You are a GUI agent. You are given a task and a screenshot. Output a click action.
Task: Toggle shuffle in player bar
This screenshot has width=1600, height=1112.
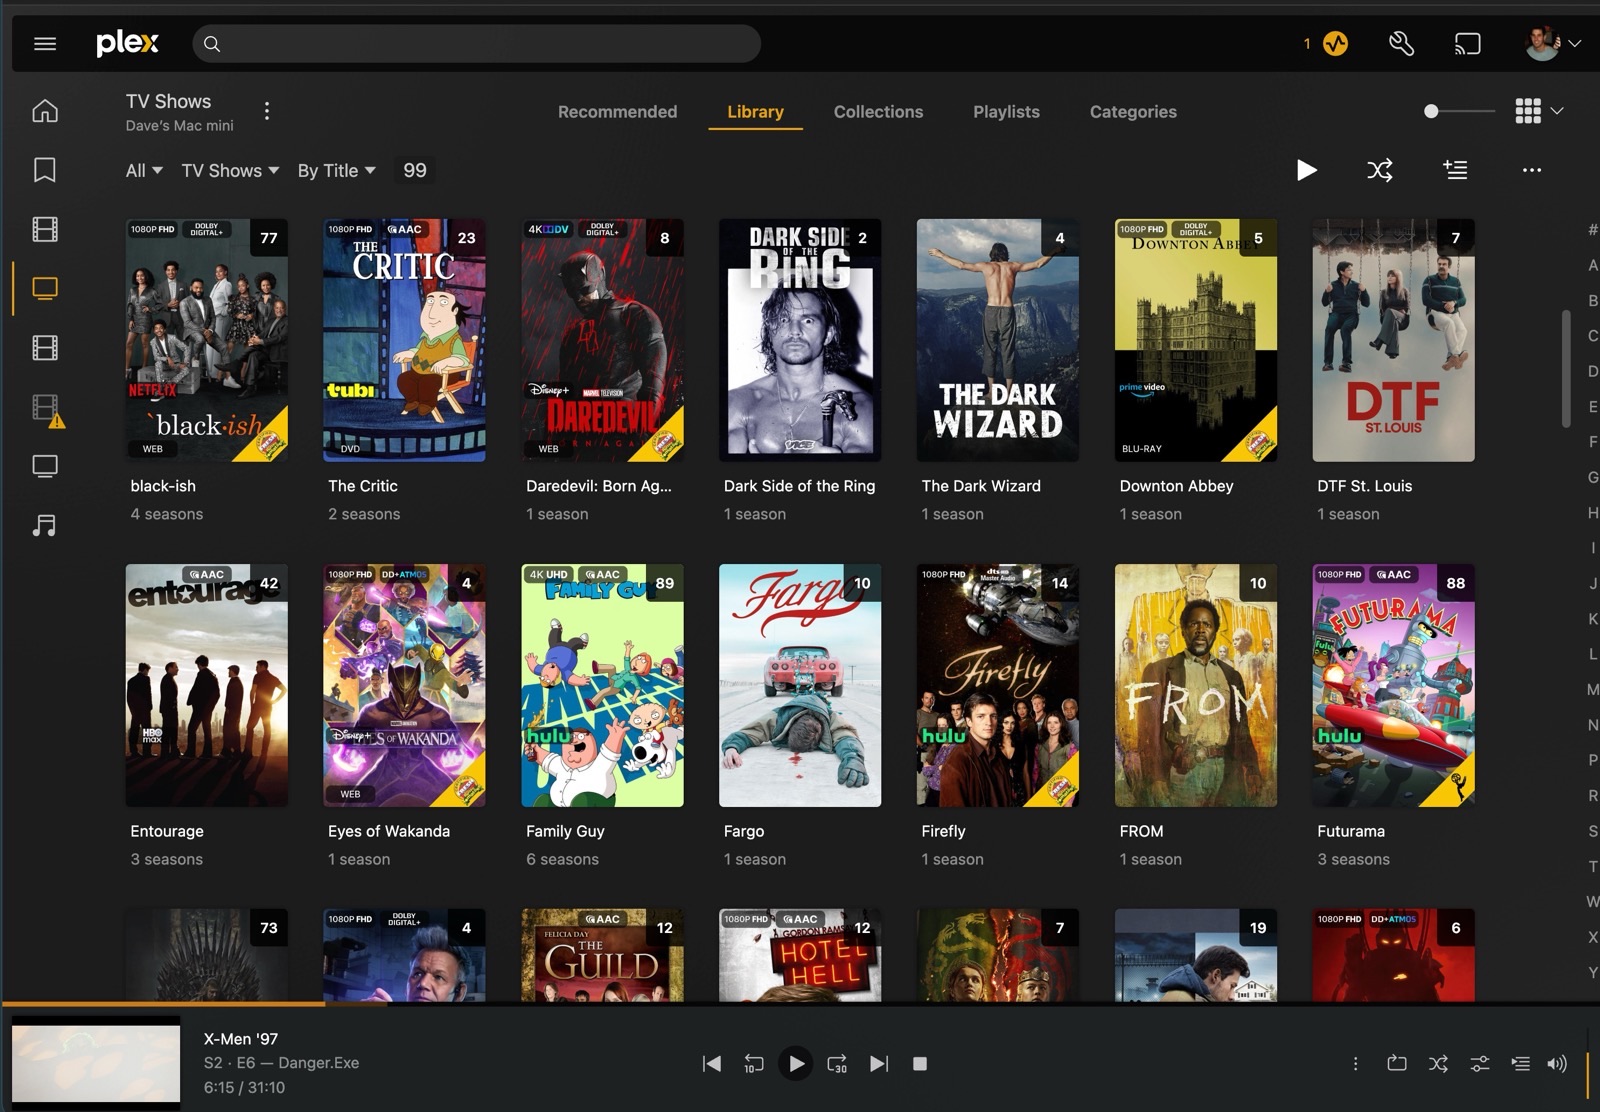click(x=1438, y=1063)
